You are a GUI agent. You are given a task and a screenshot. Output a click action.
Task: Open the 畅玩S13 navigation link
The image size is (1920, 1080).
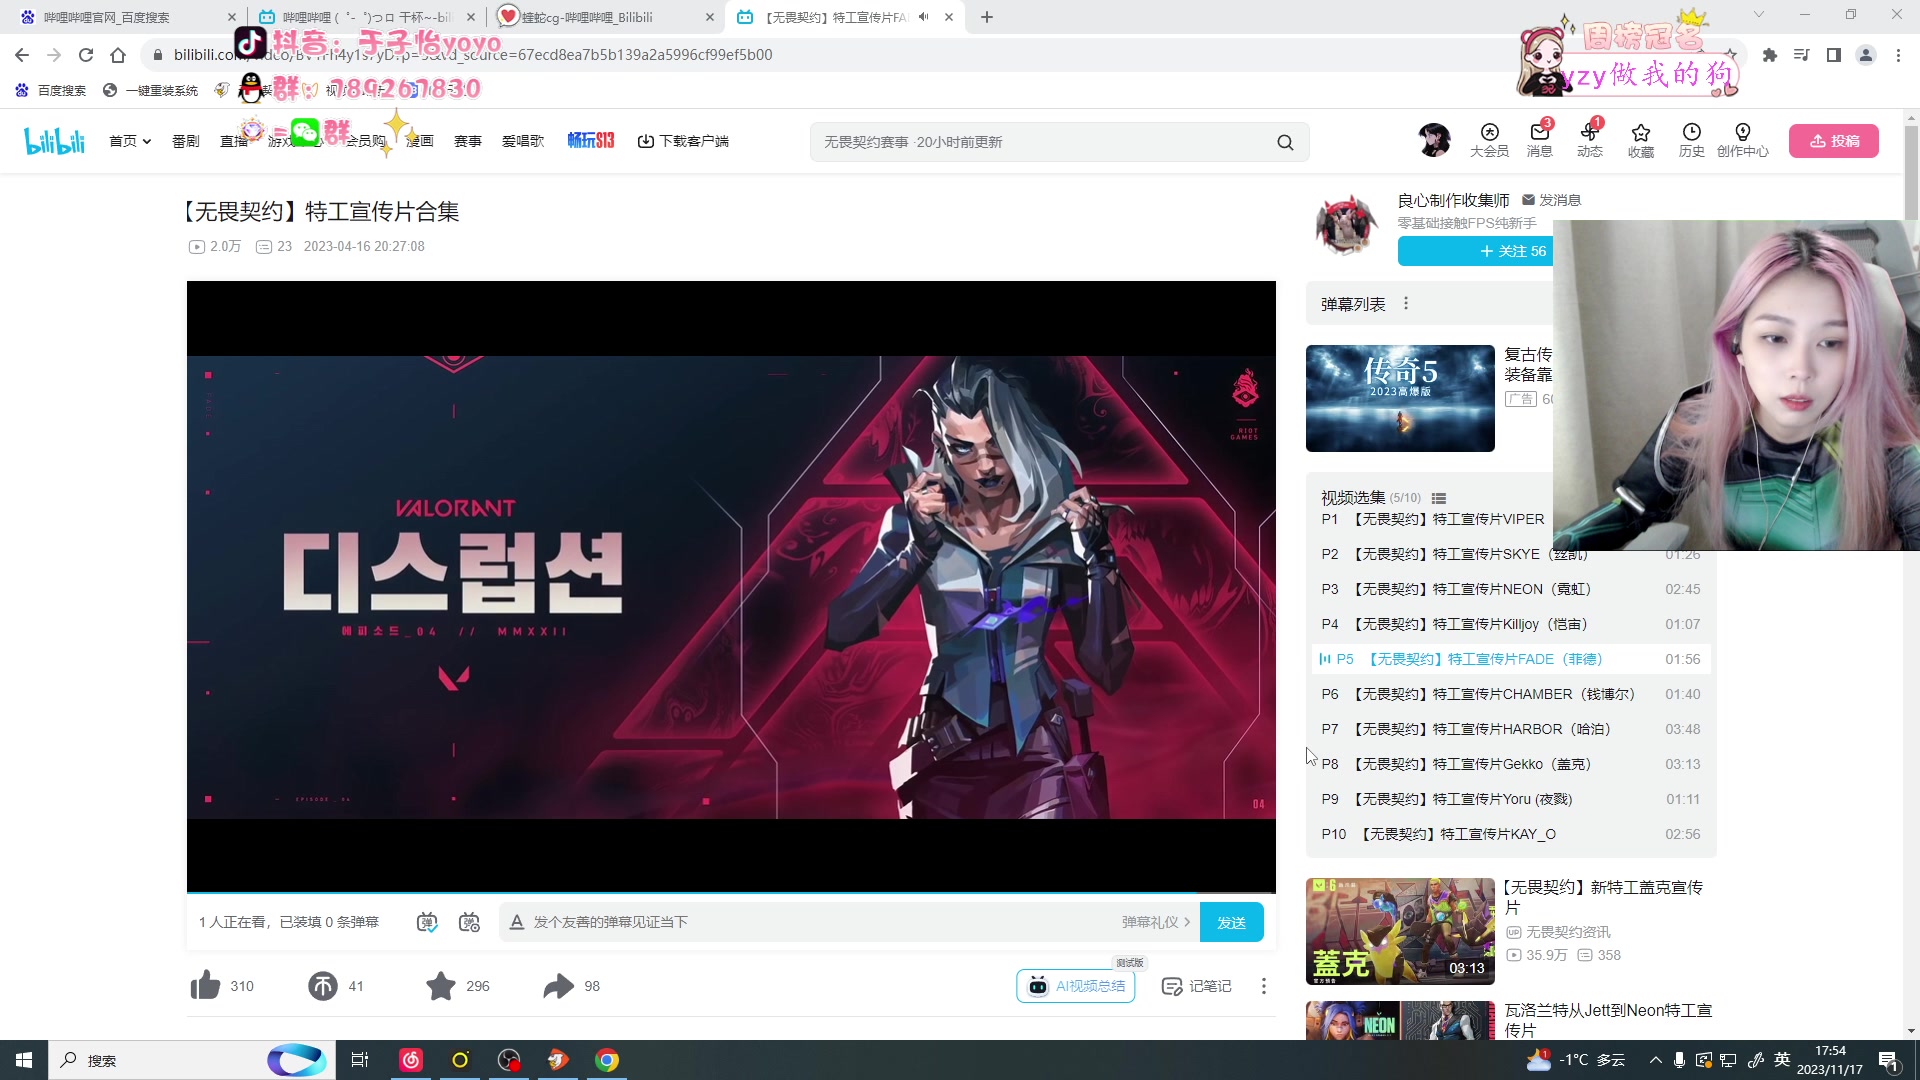click(x=591, y=141)
